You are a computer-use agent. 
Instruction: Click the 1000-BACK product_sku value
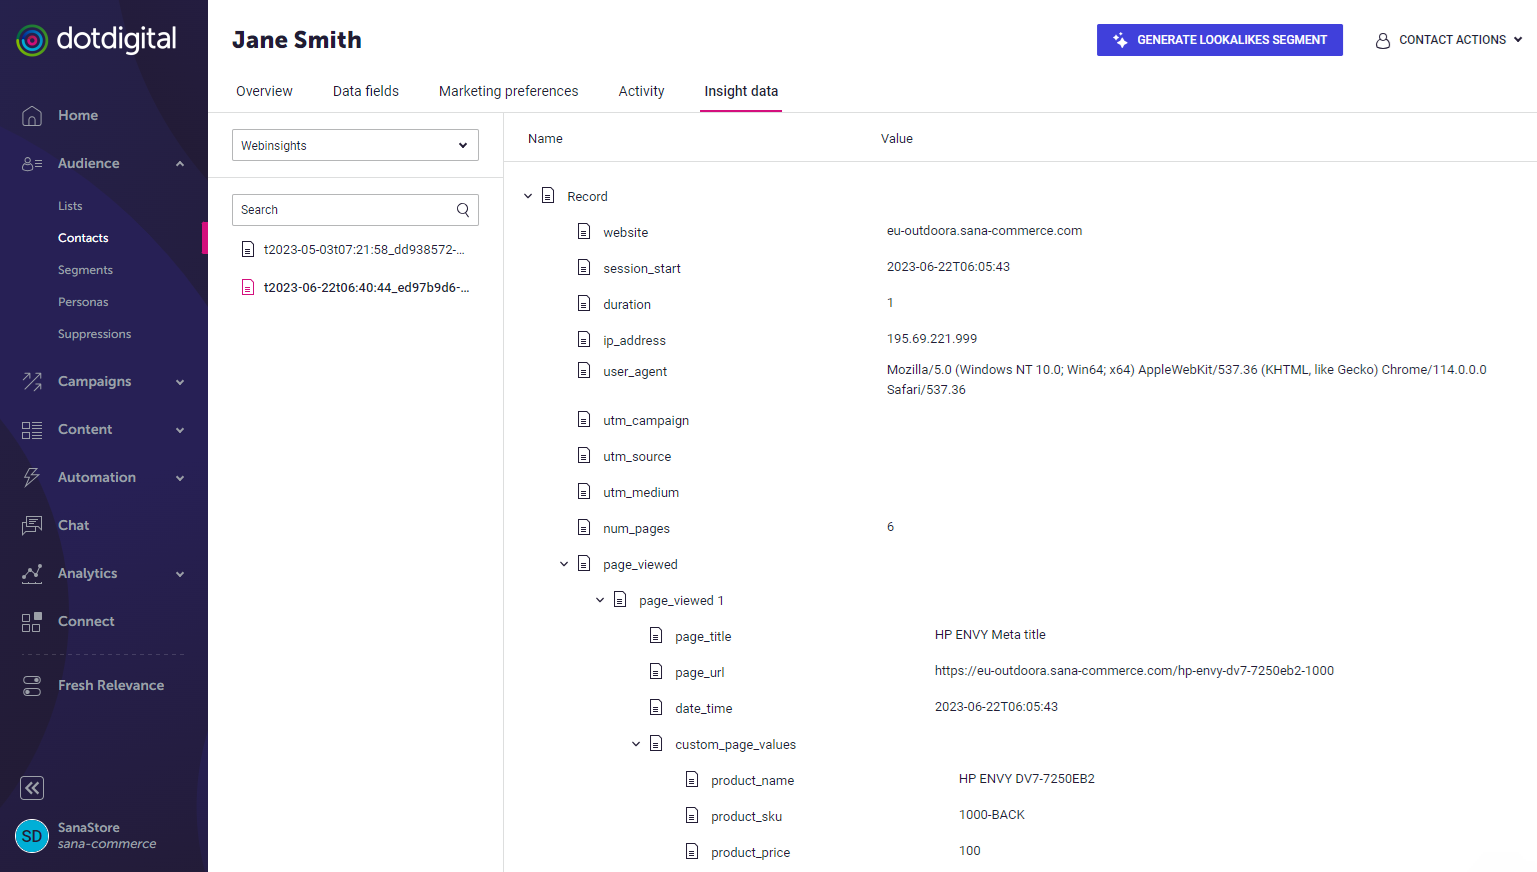[x=992, y=815]
